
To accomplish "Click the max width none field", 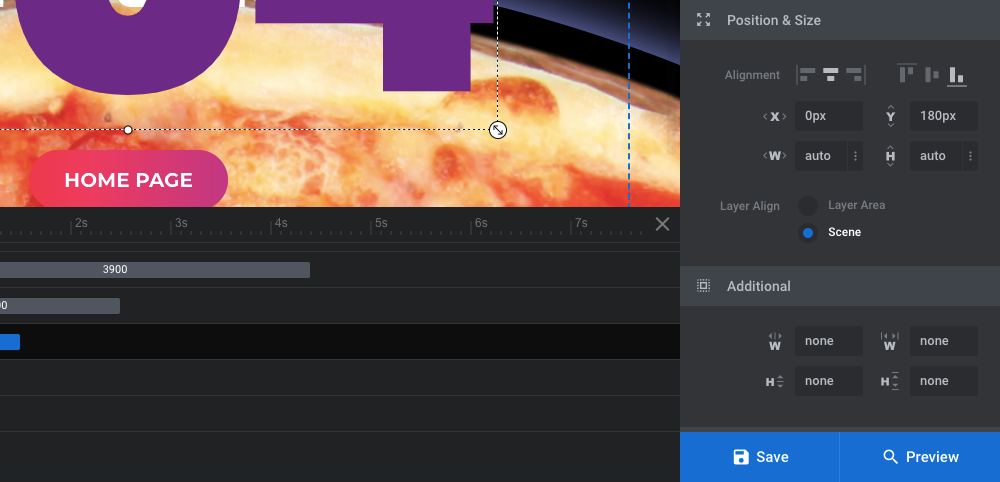I will (943, 341).
